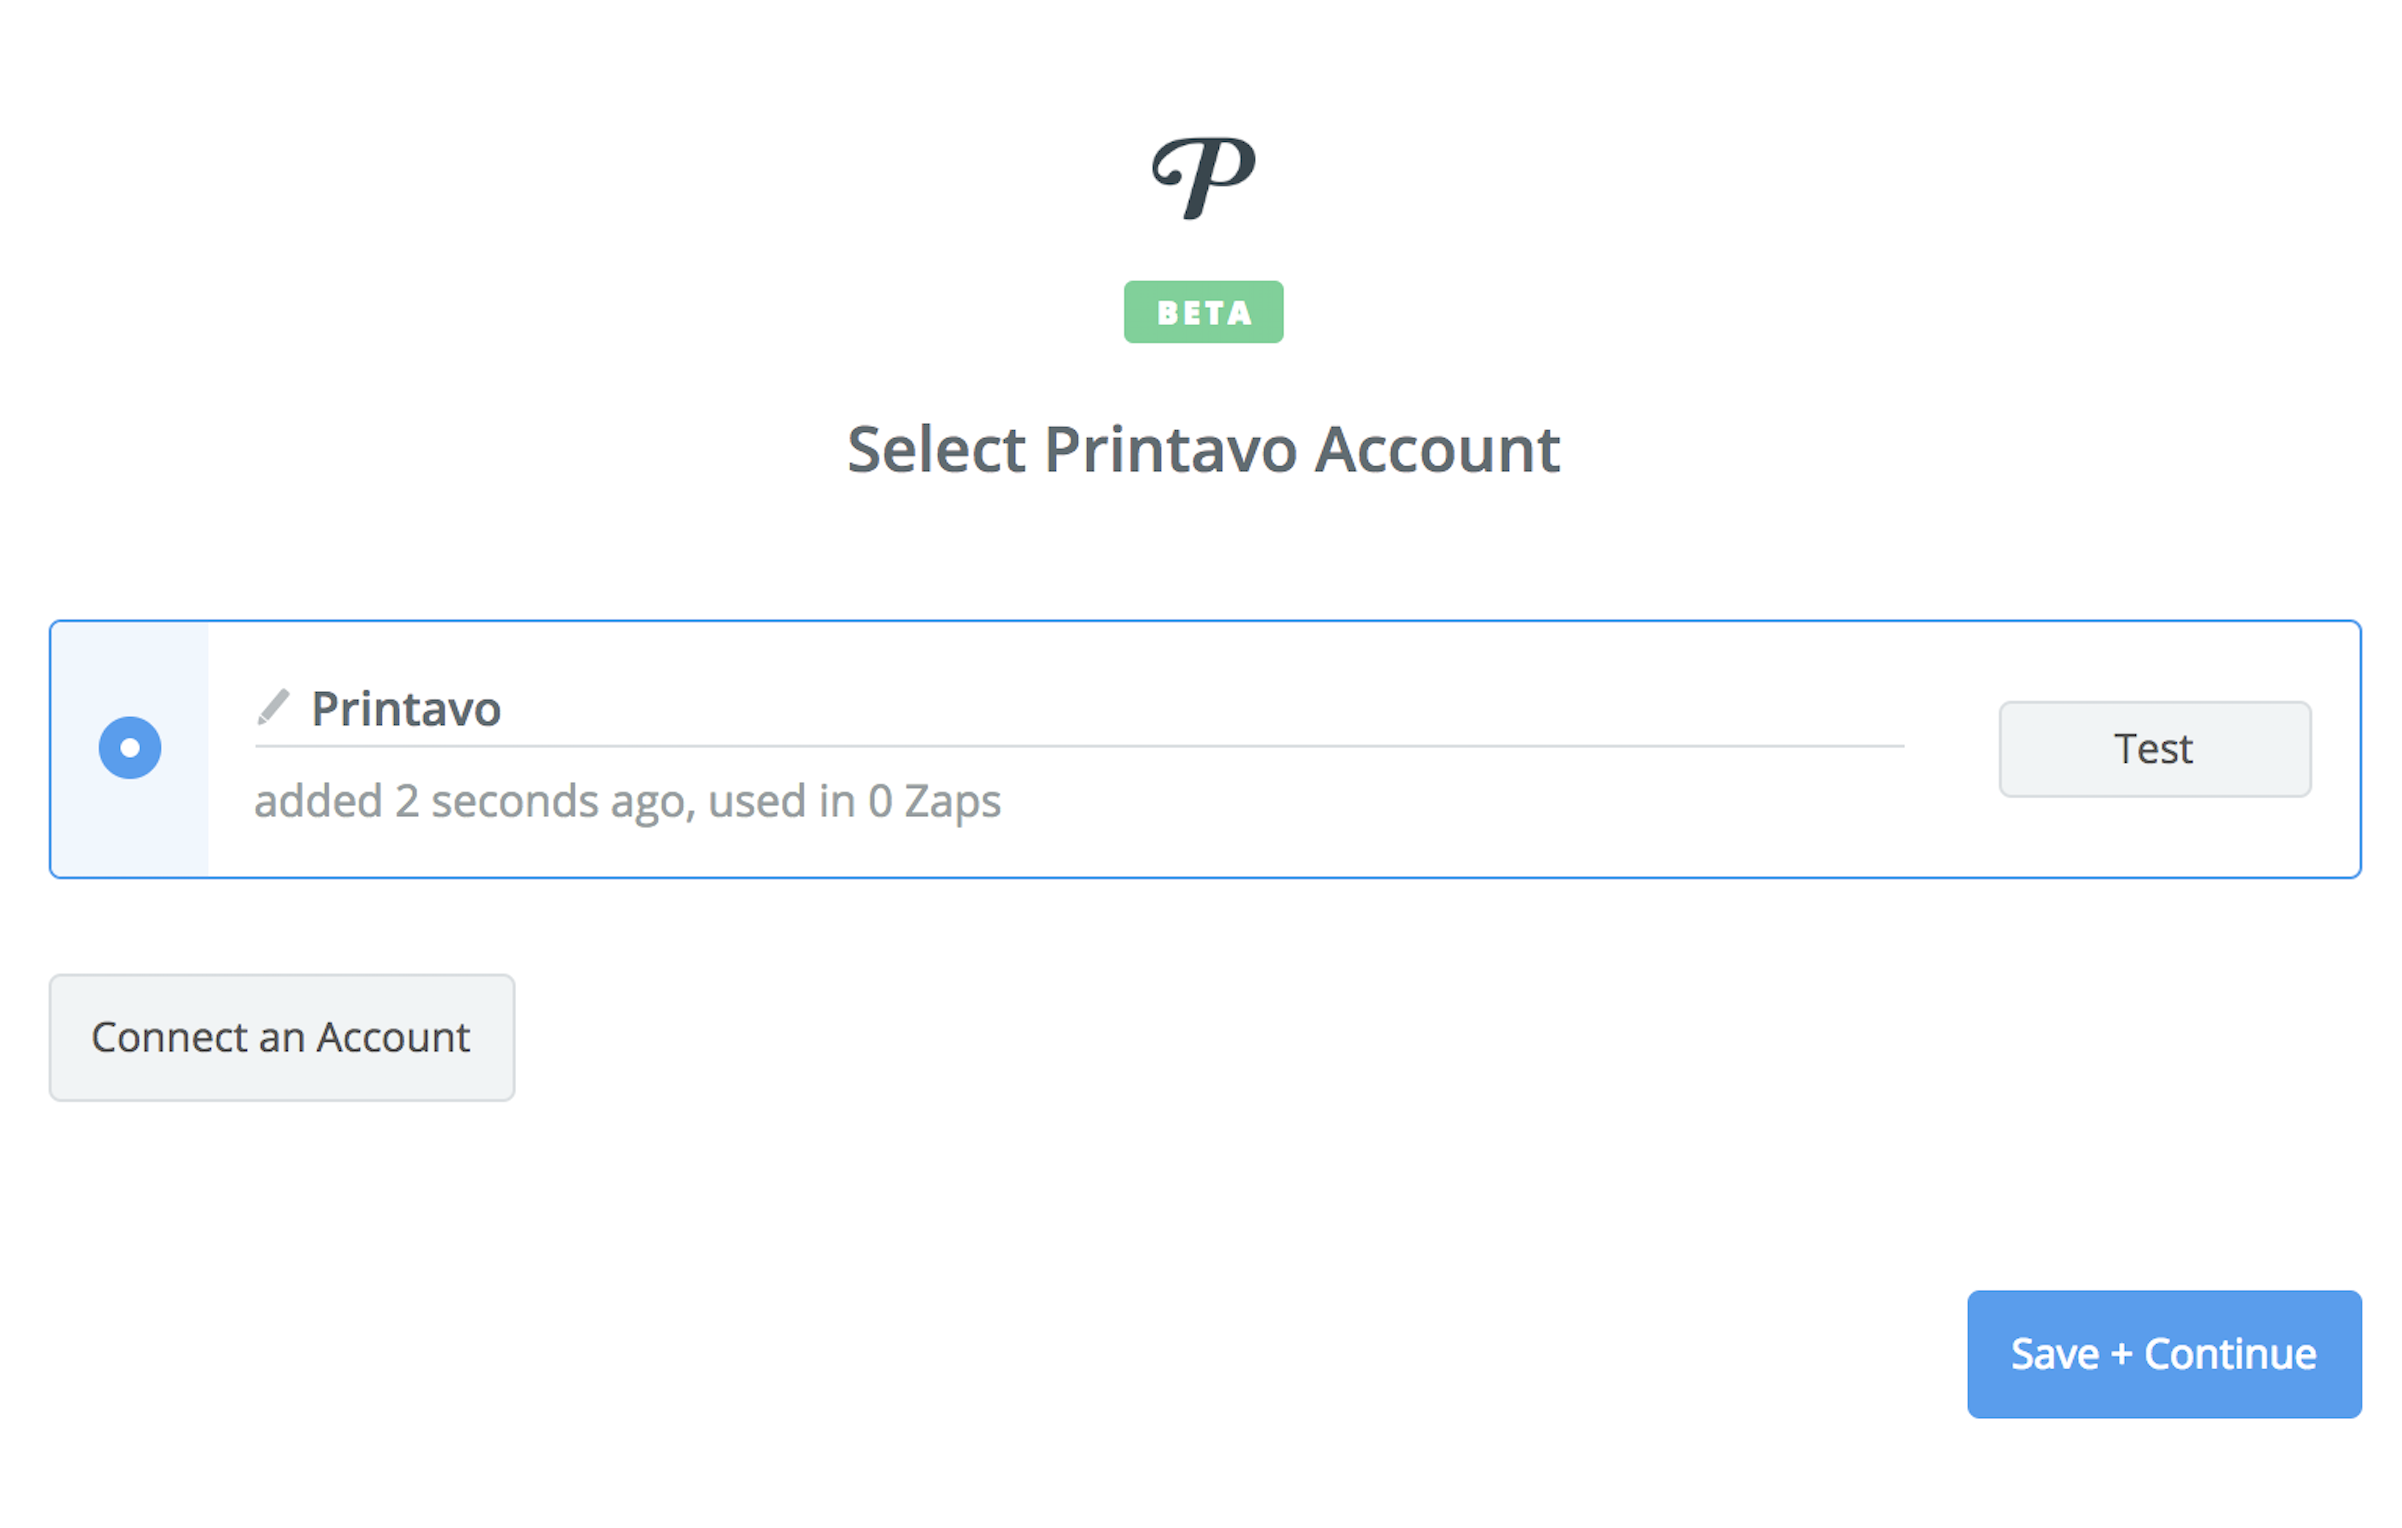Click the "Select Printavo Account" heading
The height and width of the screenshot is (1528, 2402).
[x=1203, y=449]
